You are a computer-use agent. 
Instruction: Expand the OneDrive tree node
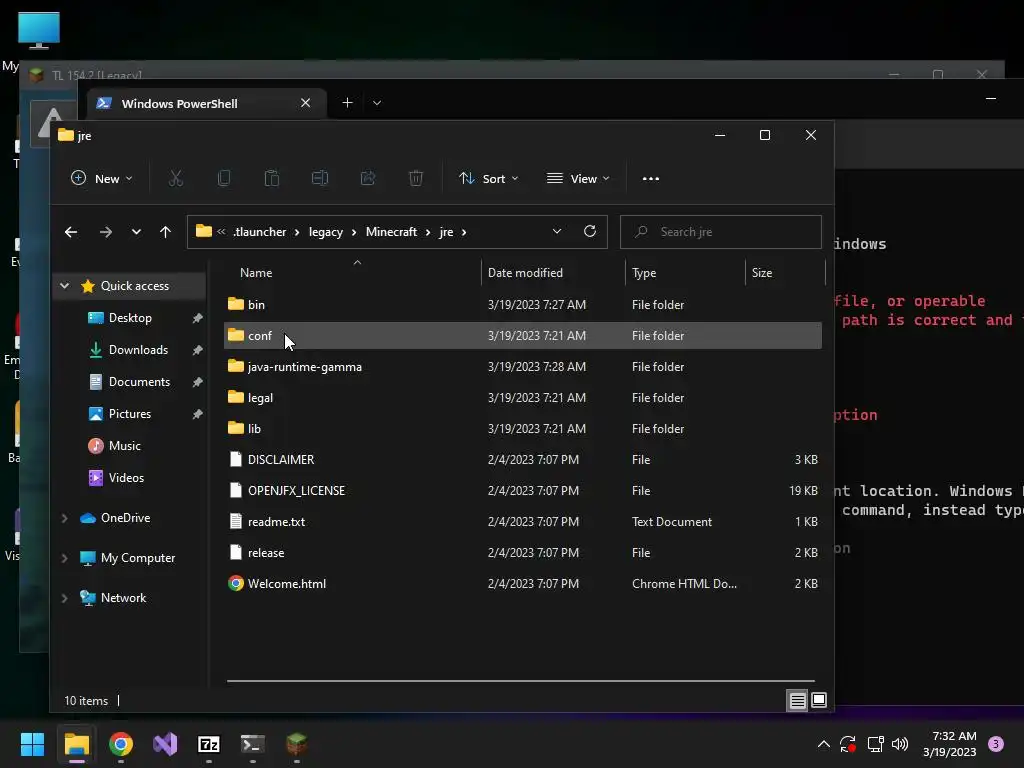[x=65, y=518]
